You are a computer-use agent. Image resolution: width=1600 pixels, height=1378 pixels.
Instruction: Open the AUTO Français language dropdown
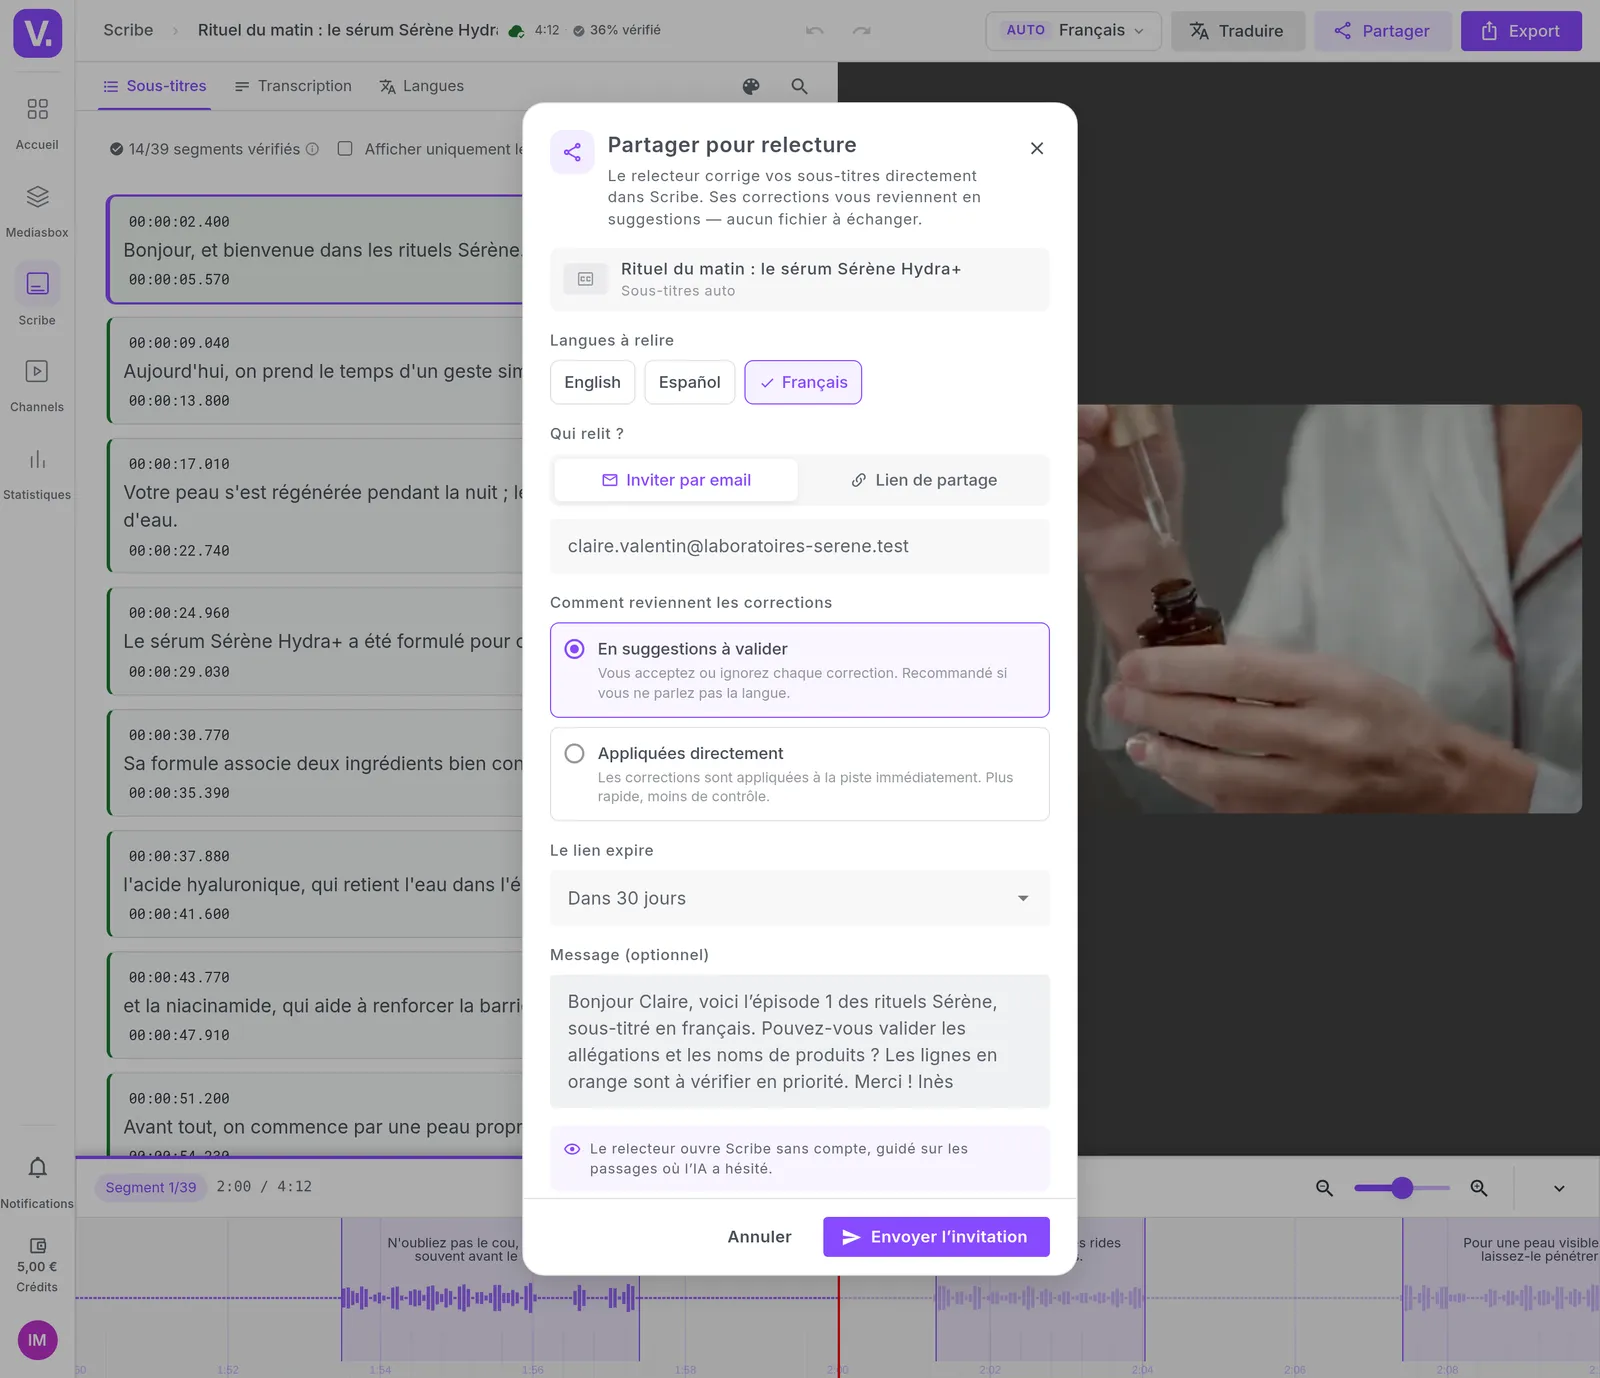[1073, 31]
